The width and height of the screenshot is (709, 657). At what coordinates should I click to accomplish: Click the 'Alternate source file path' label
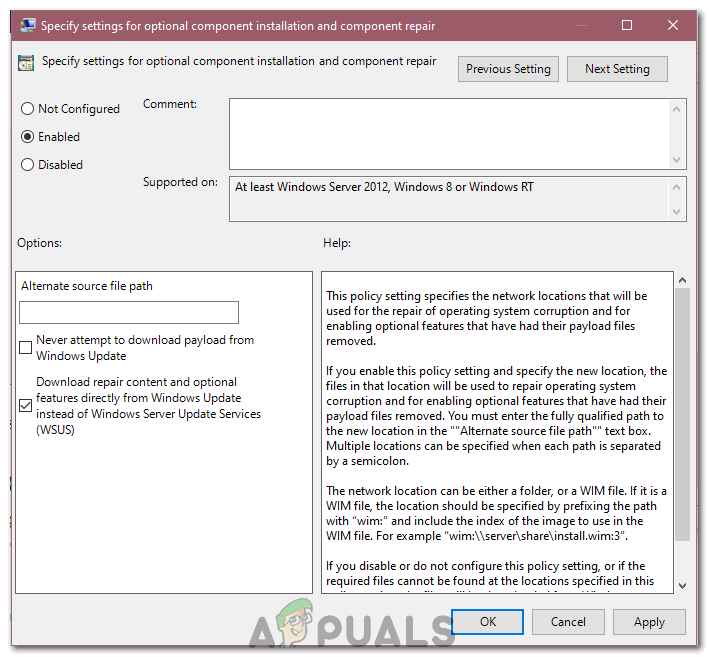pos(87,286)
